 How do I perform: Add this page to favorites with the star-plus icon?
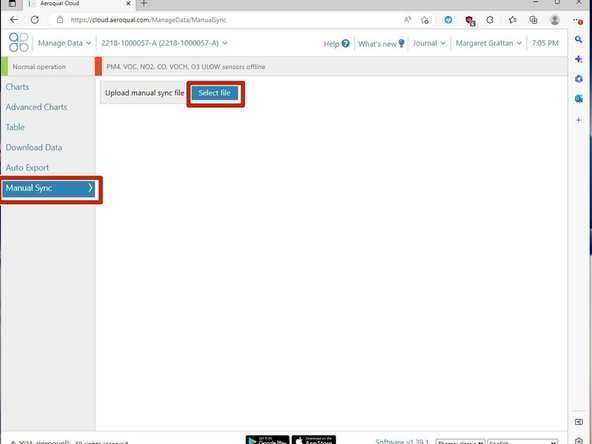(425, 20)
